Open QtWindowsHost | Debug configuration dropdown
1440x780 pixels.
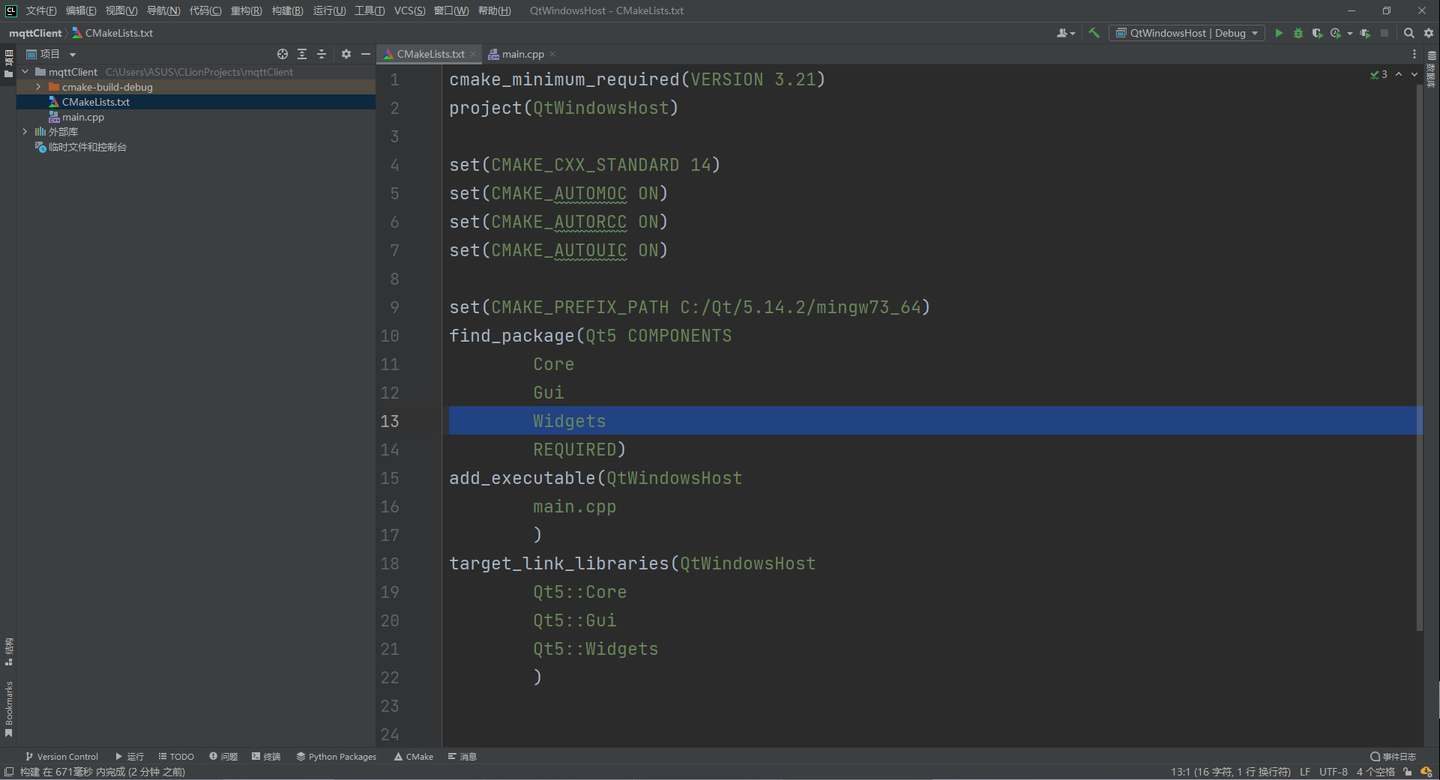[x=1187, y=33]
